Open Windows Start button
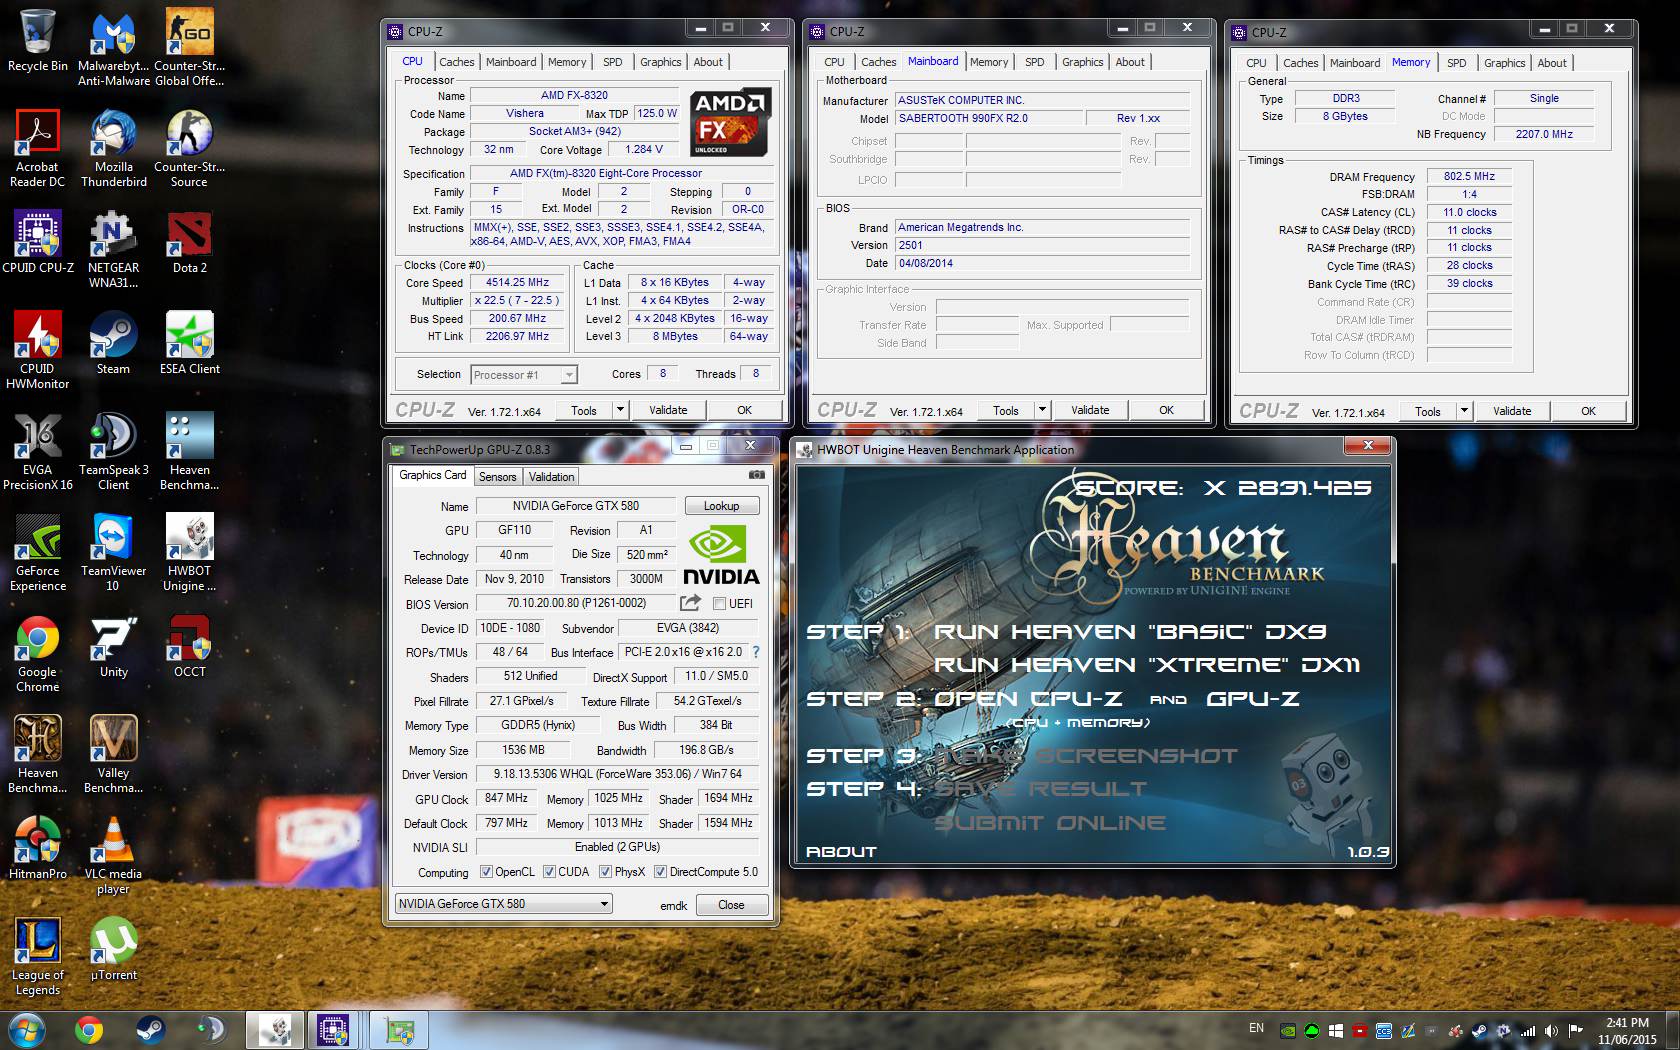The image size is (1680, 1050). 26,1030
